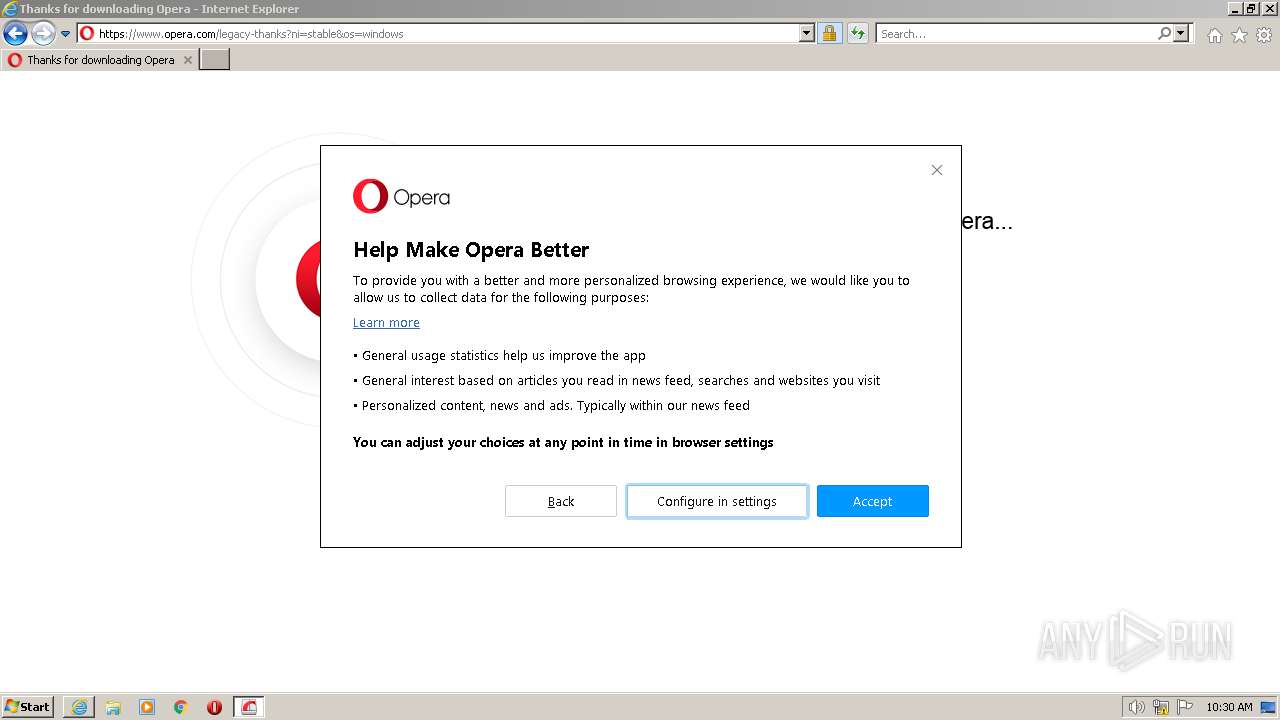Screen dimensions: 1280x720
Task: Choose Configure in settings
Action: tap(717, 501)
